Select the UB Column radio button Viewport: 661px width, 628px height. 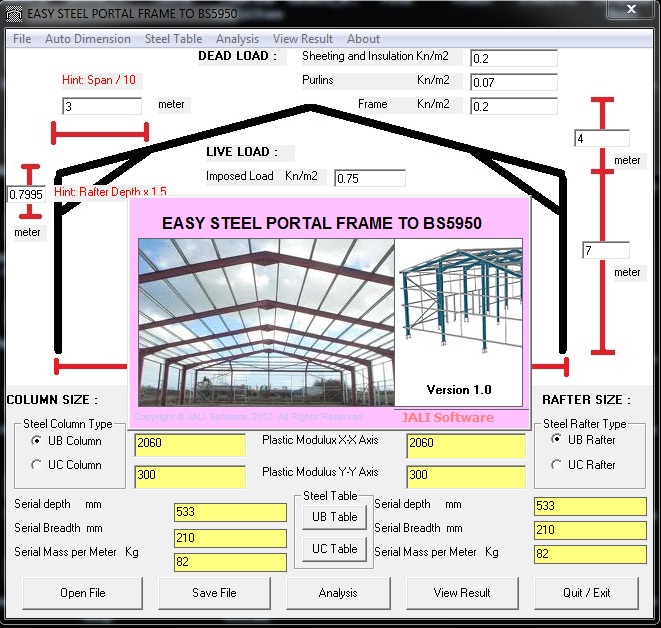pyautogui.click(x=37, y=441)
